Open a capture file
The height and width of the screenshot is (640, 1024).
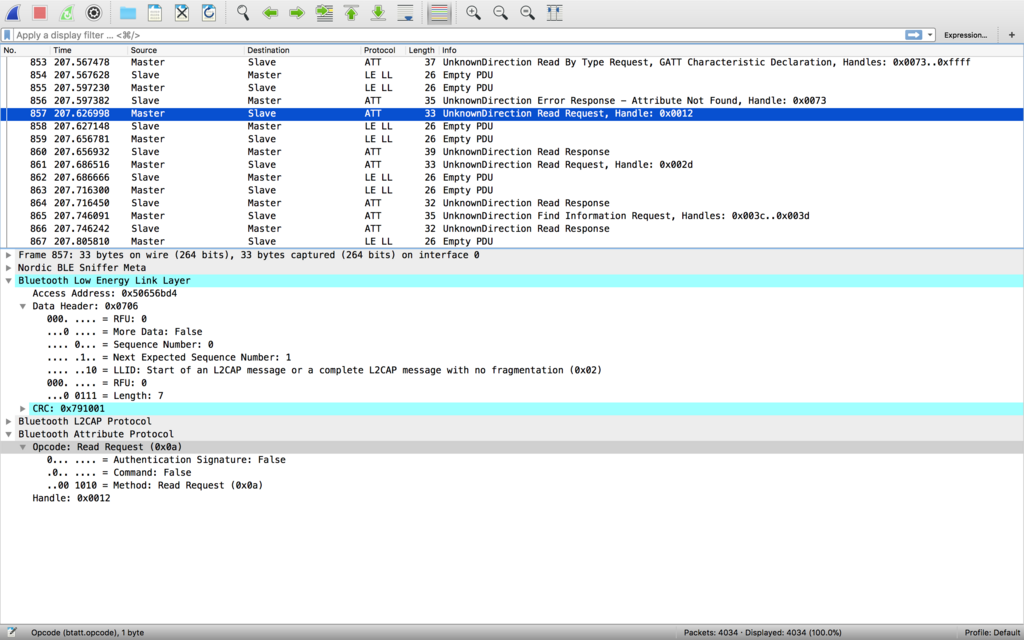128,12
